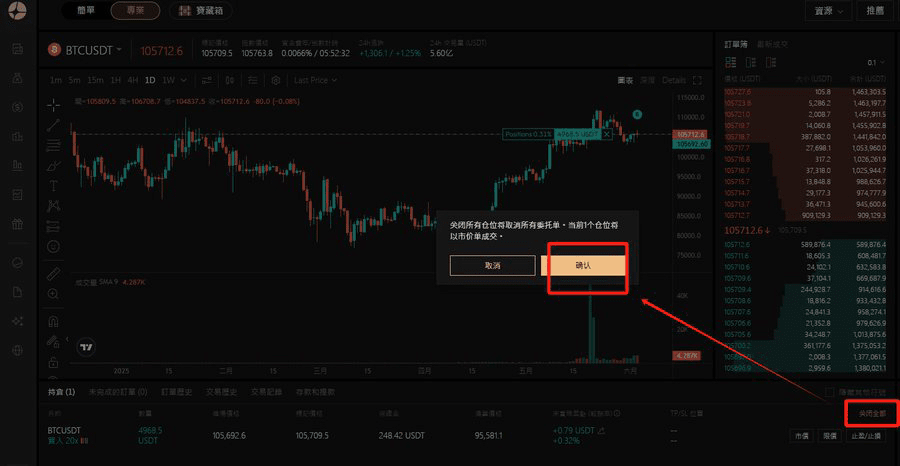The width and height of the screenshot is (900, 466).
Task: Toggle the 隱藏其他符號 checkbox
Action: [x=827, y=392]
